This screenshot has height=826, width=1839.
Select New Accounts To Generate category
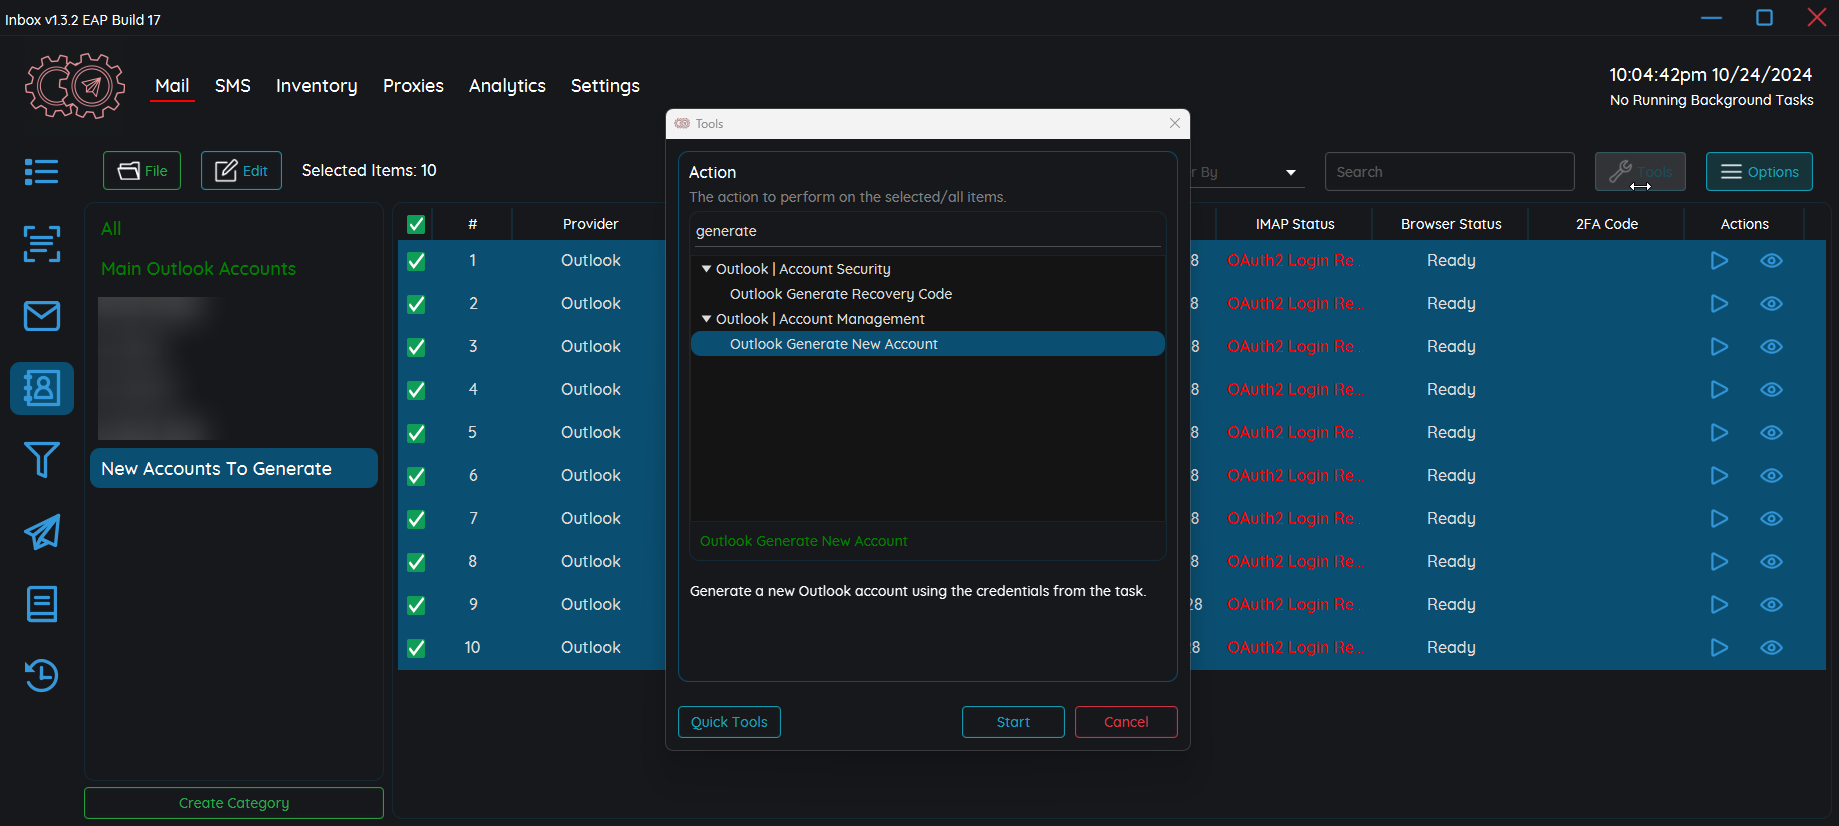[x=234, y=468]
